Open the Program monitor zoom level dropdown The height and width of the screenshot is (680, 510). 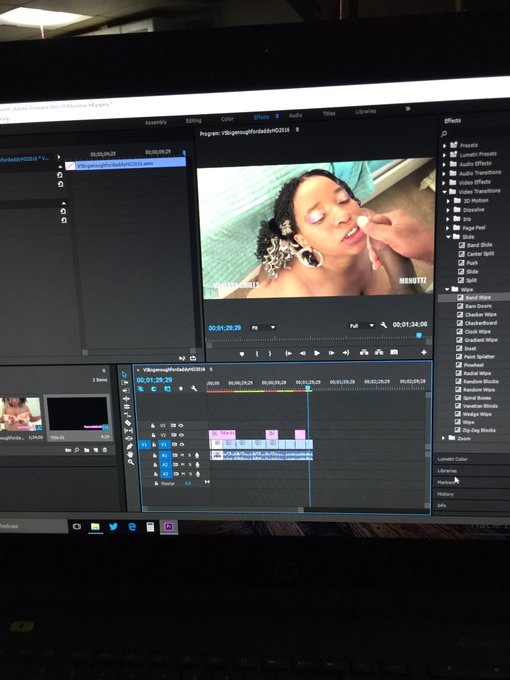point(263,328)
